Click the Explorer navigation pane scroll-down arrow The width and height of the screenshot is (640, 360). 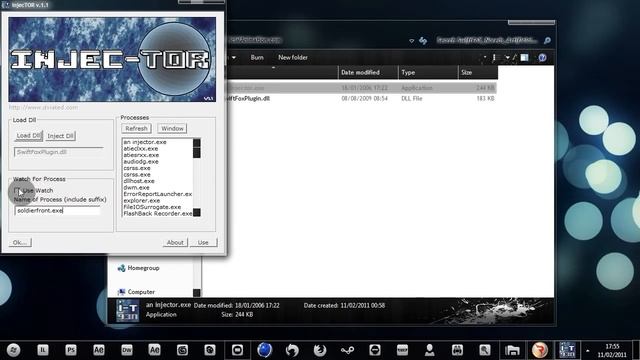pyautogui.click(x=197, y=293)
